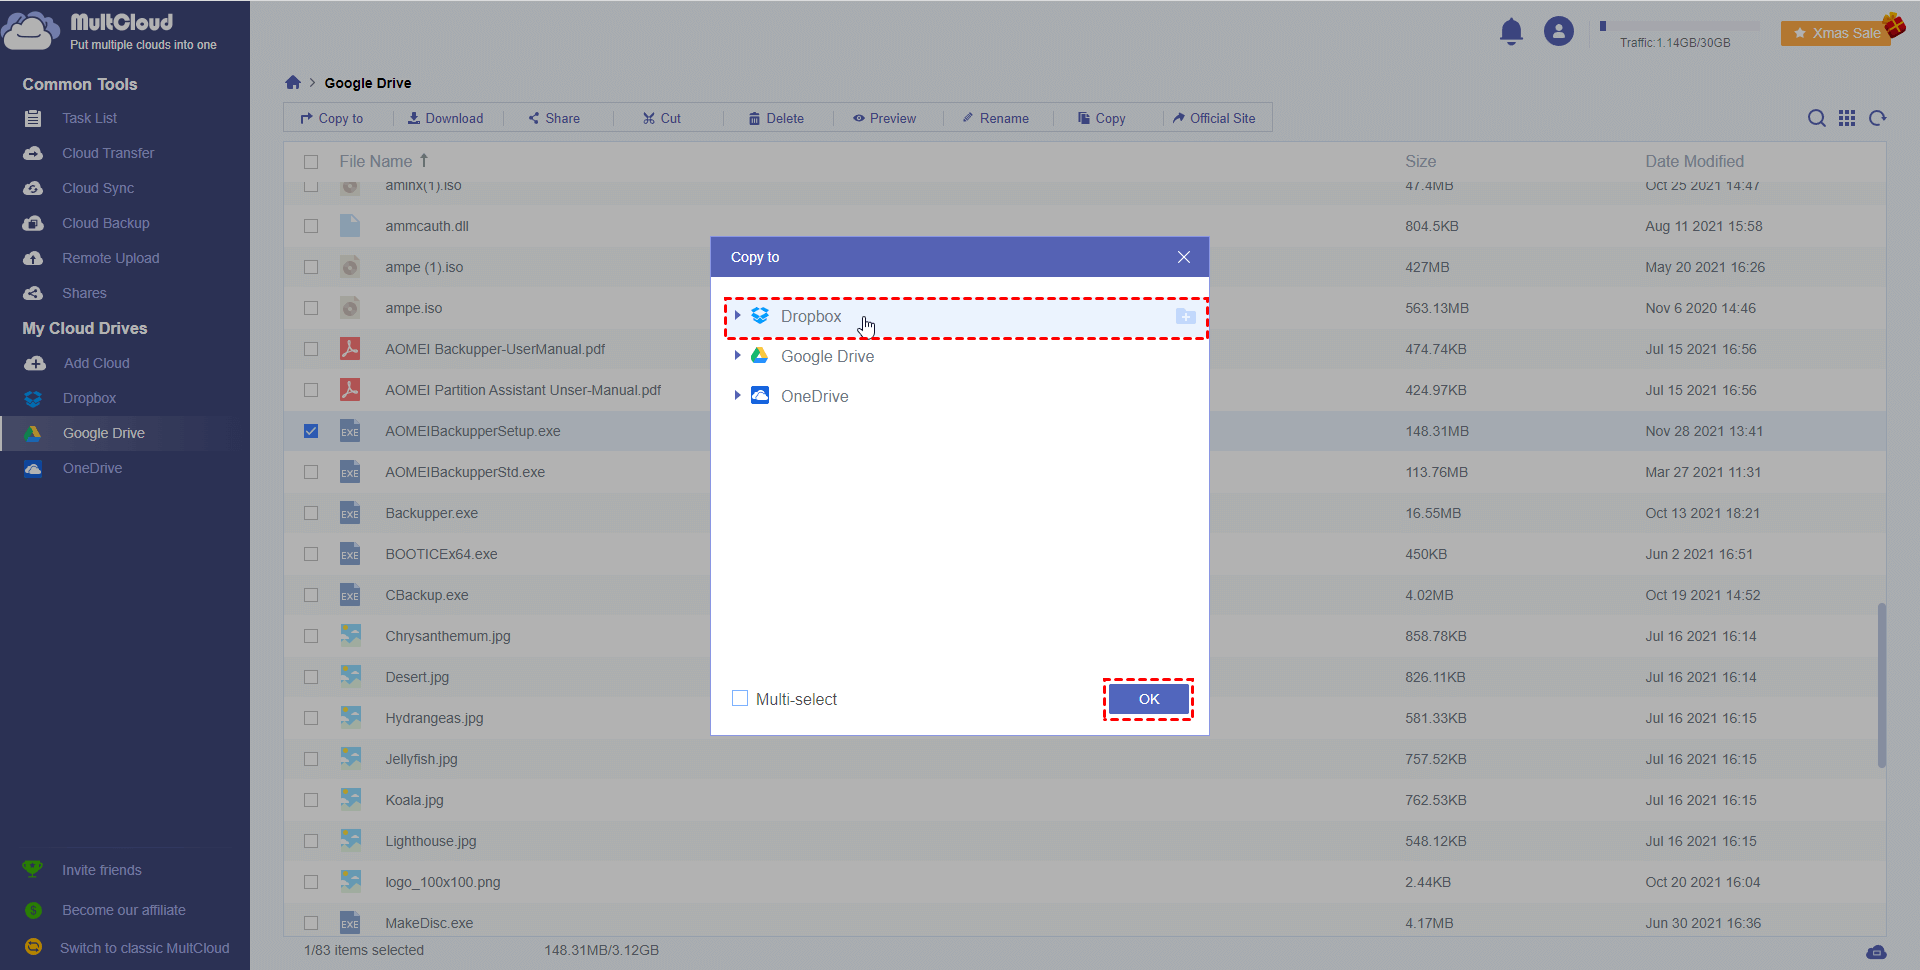Click file icon of ammcauth.dll
Screen dimensions: 1920x970
350,226
